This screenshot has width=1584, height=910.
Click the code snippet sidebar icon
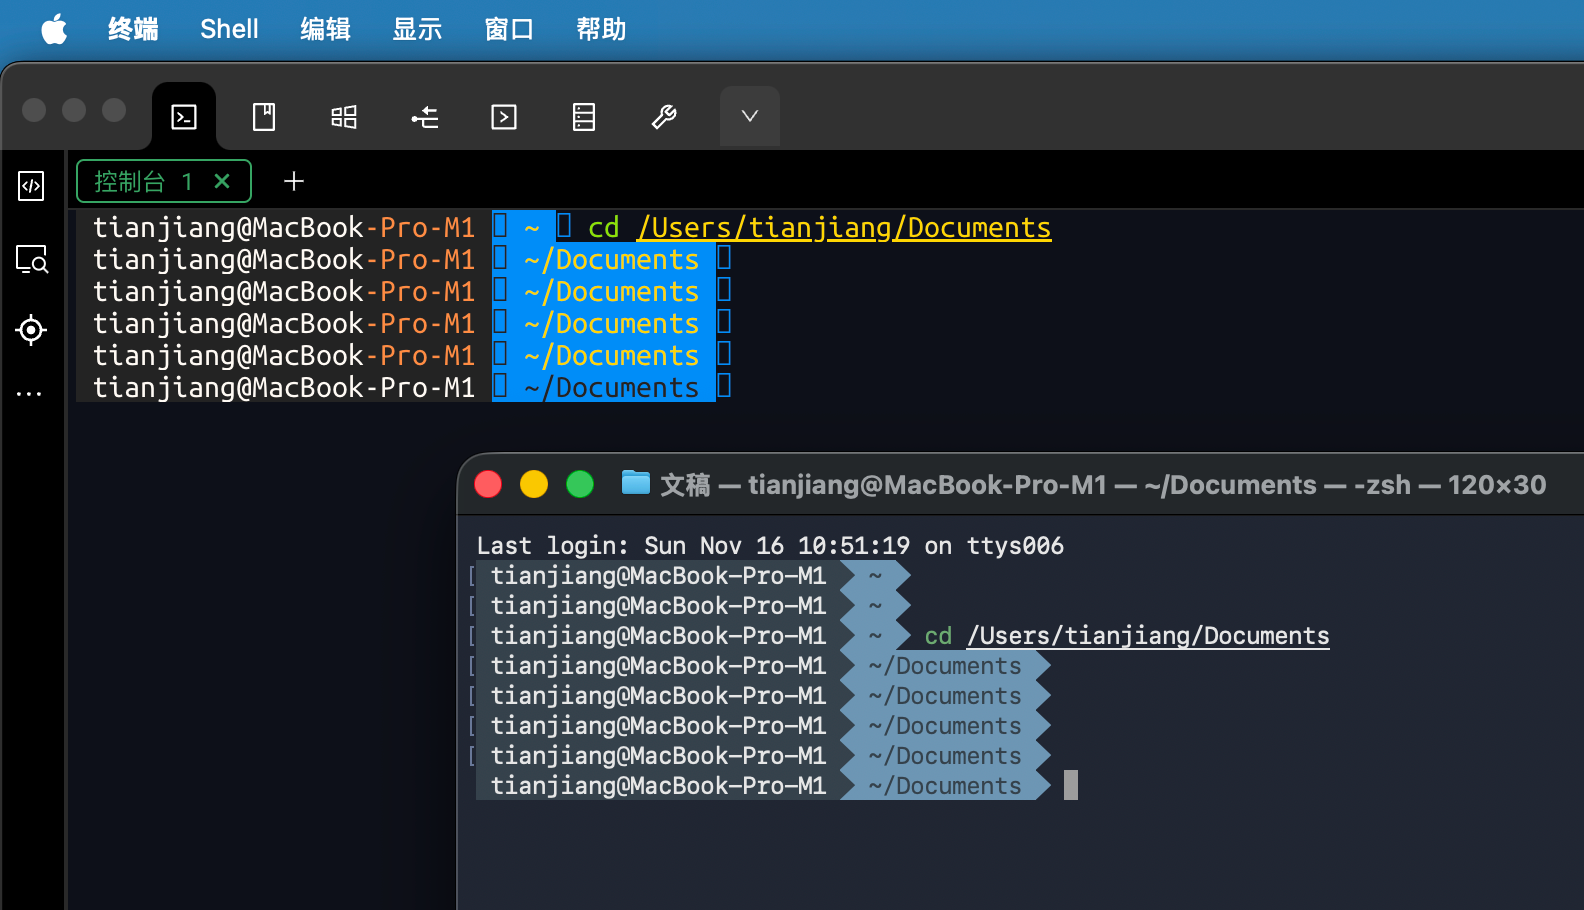[31, 186]
